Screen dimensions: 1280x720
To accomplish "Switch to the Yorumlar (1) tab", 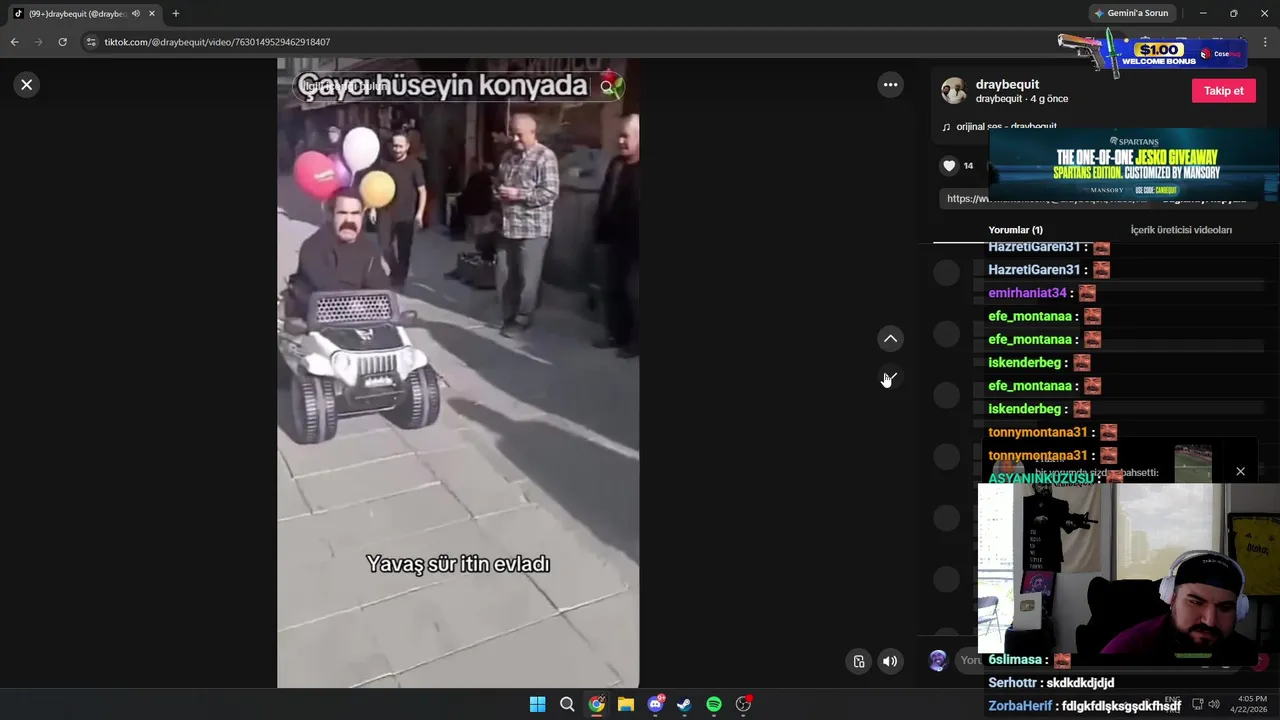I will coord(1015,230).
